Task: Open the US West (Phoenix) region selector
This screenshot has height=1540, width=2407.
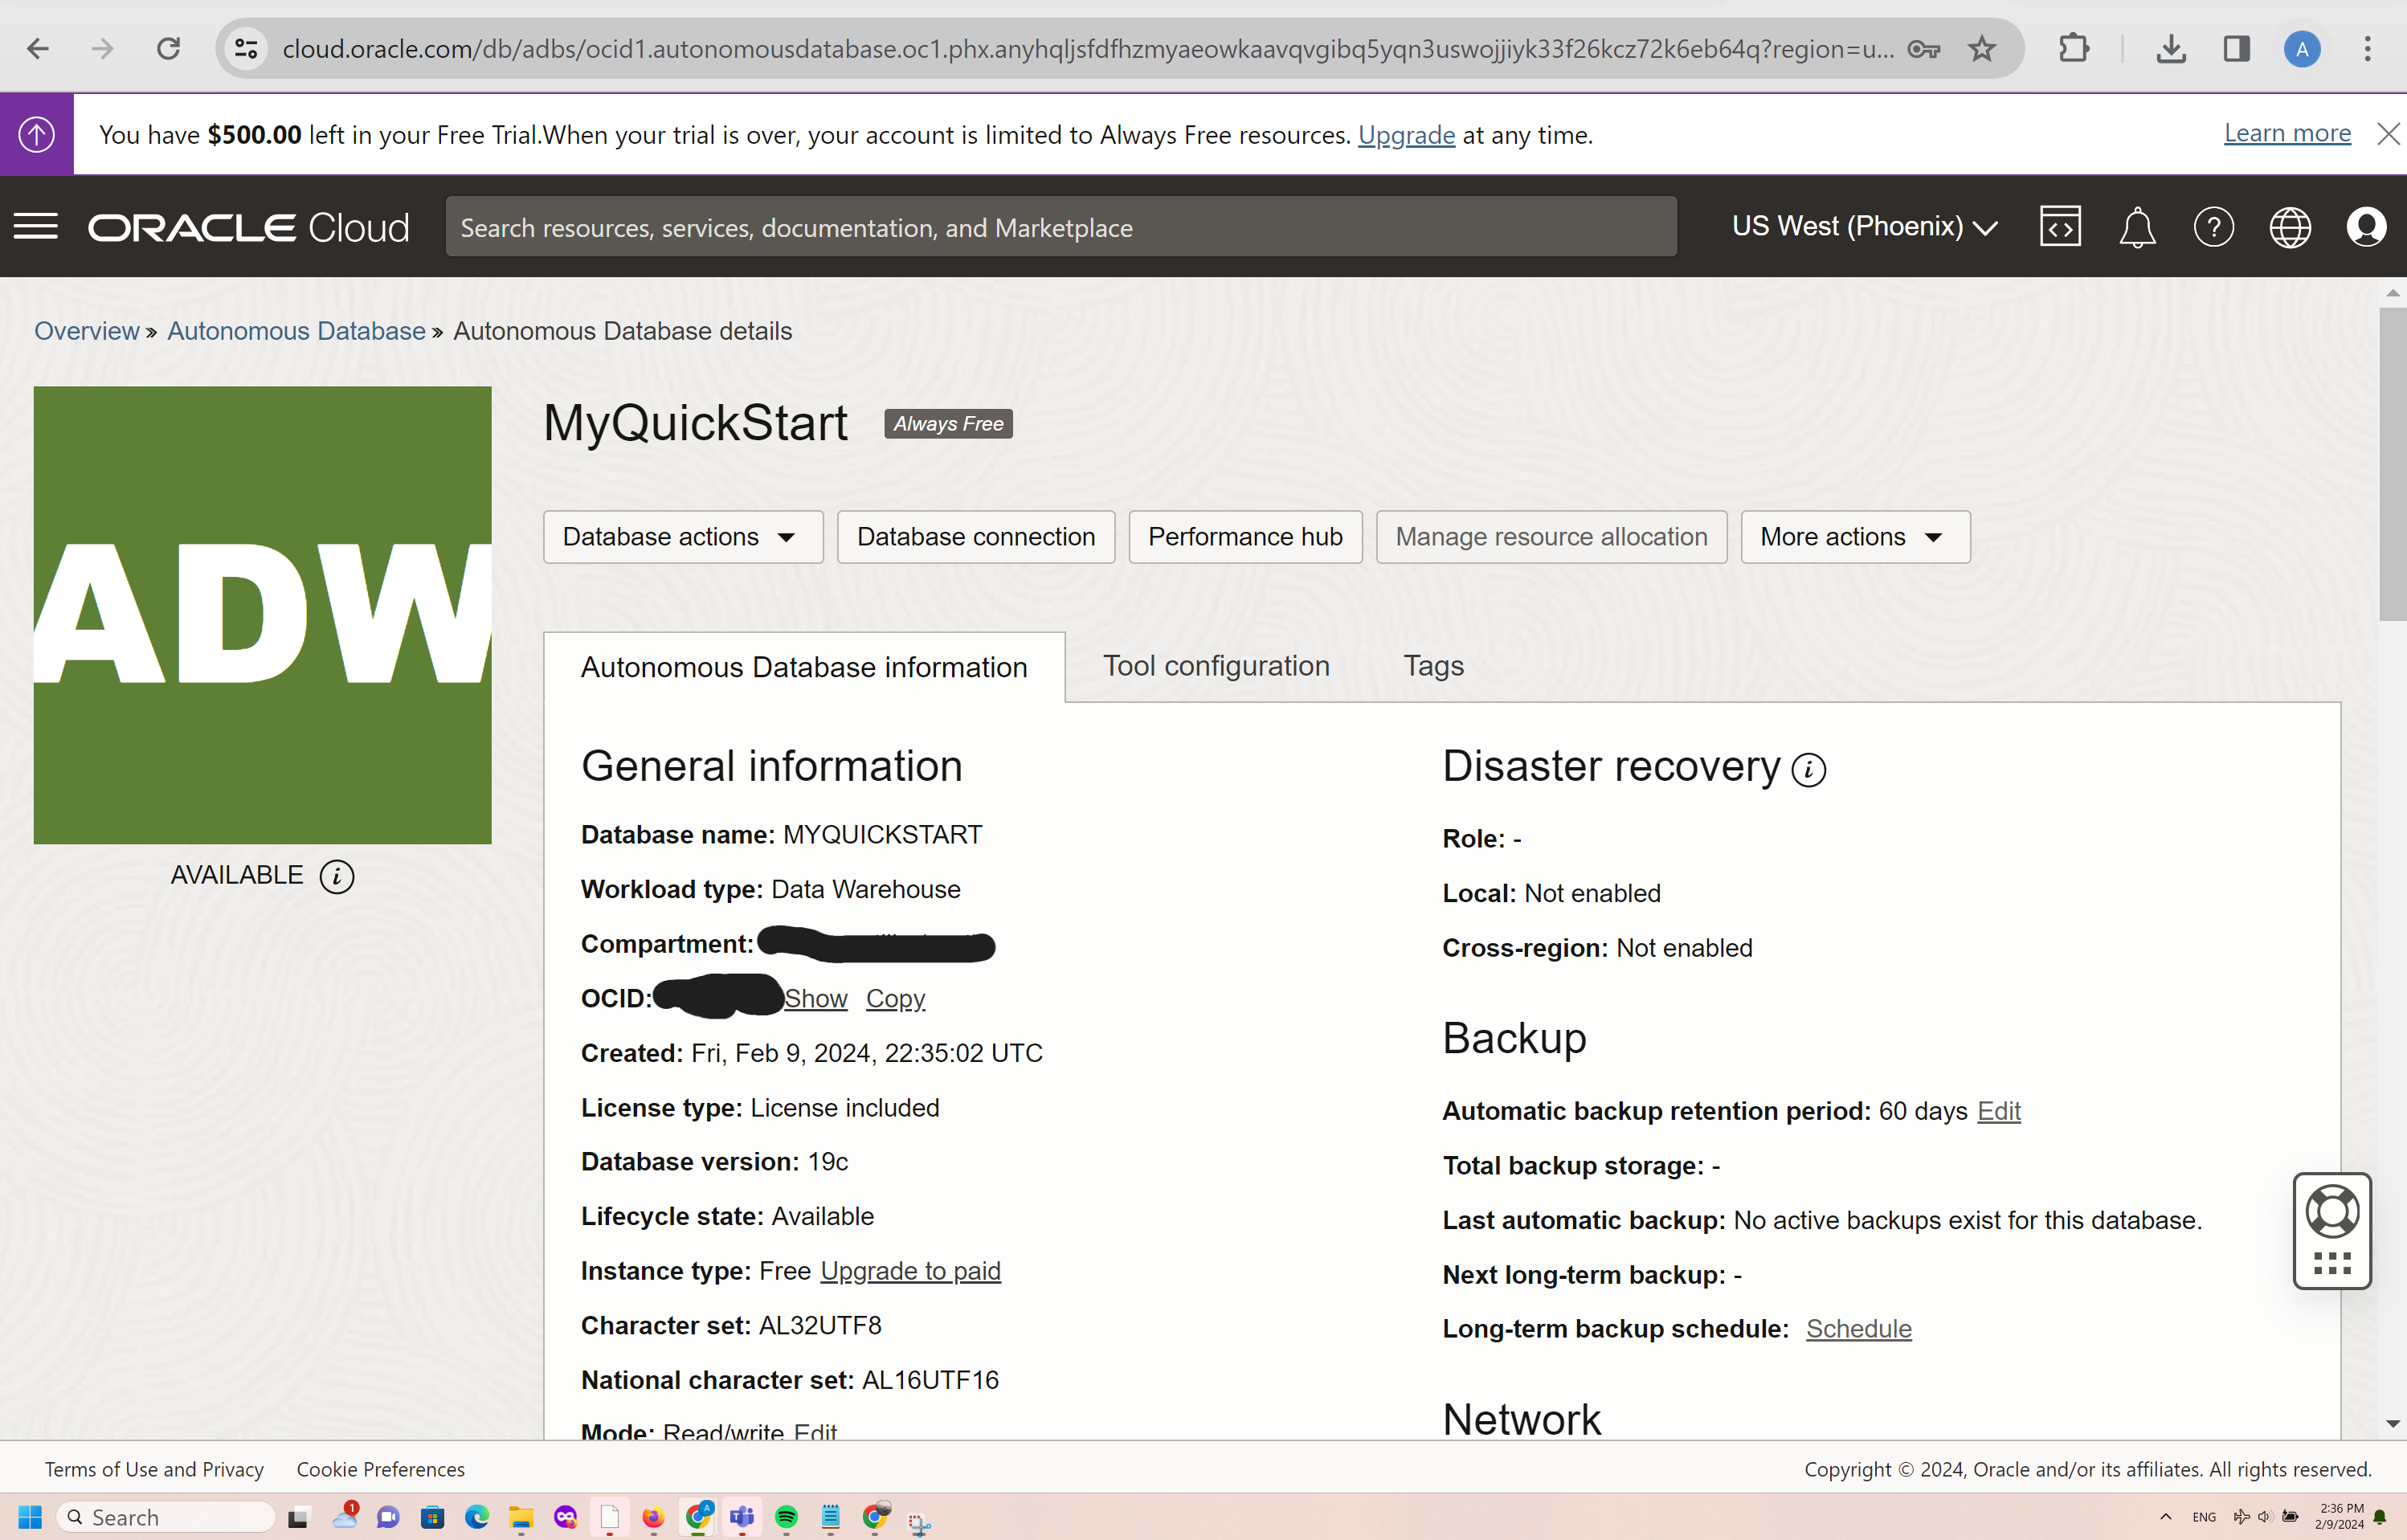Action: pyautogui.click(x=1864, y=227)
